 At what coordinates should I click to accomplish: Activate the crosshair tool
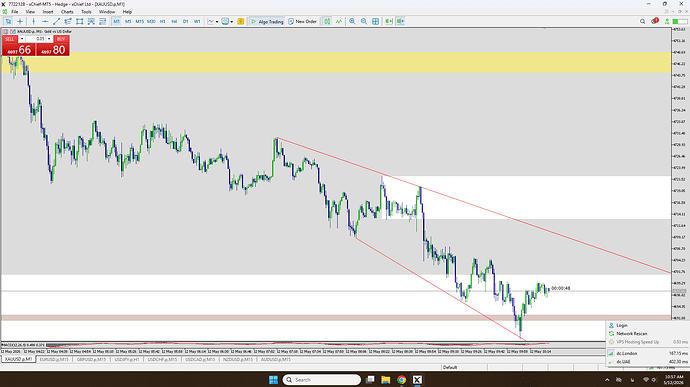coord(20,21)
